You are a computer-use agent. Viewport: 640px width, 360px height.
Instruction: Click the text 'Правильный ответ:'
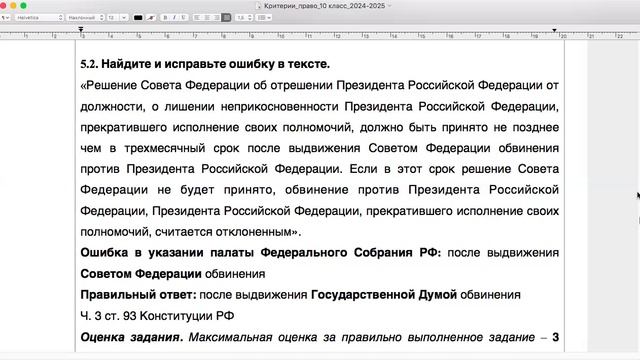click(x=138, y=295)
